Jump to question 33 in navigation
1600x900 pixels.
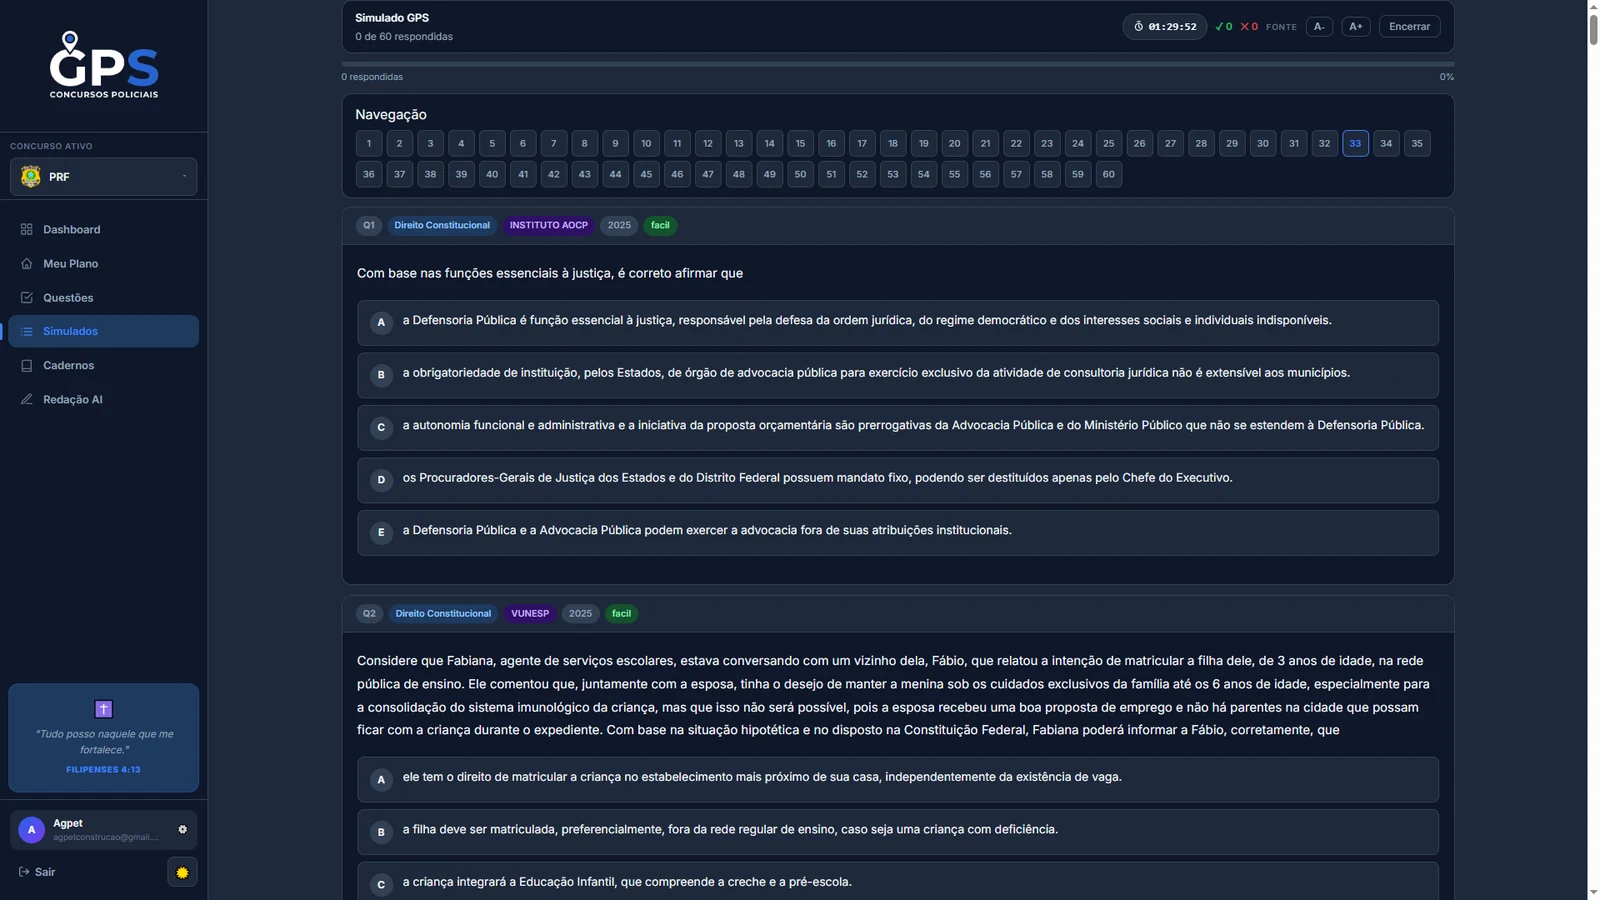(1355, 143)
